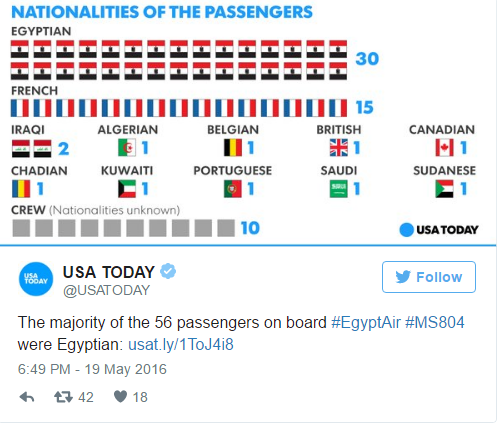Click the British flag icon

click(x=339, y=147)
